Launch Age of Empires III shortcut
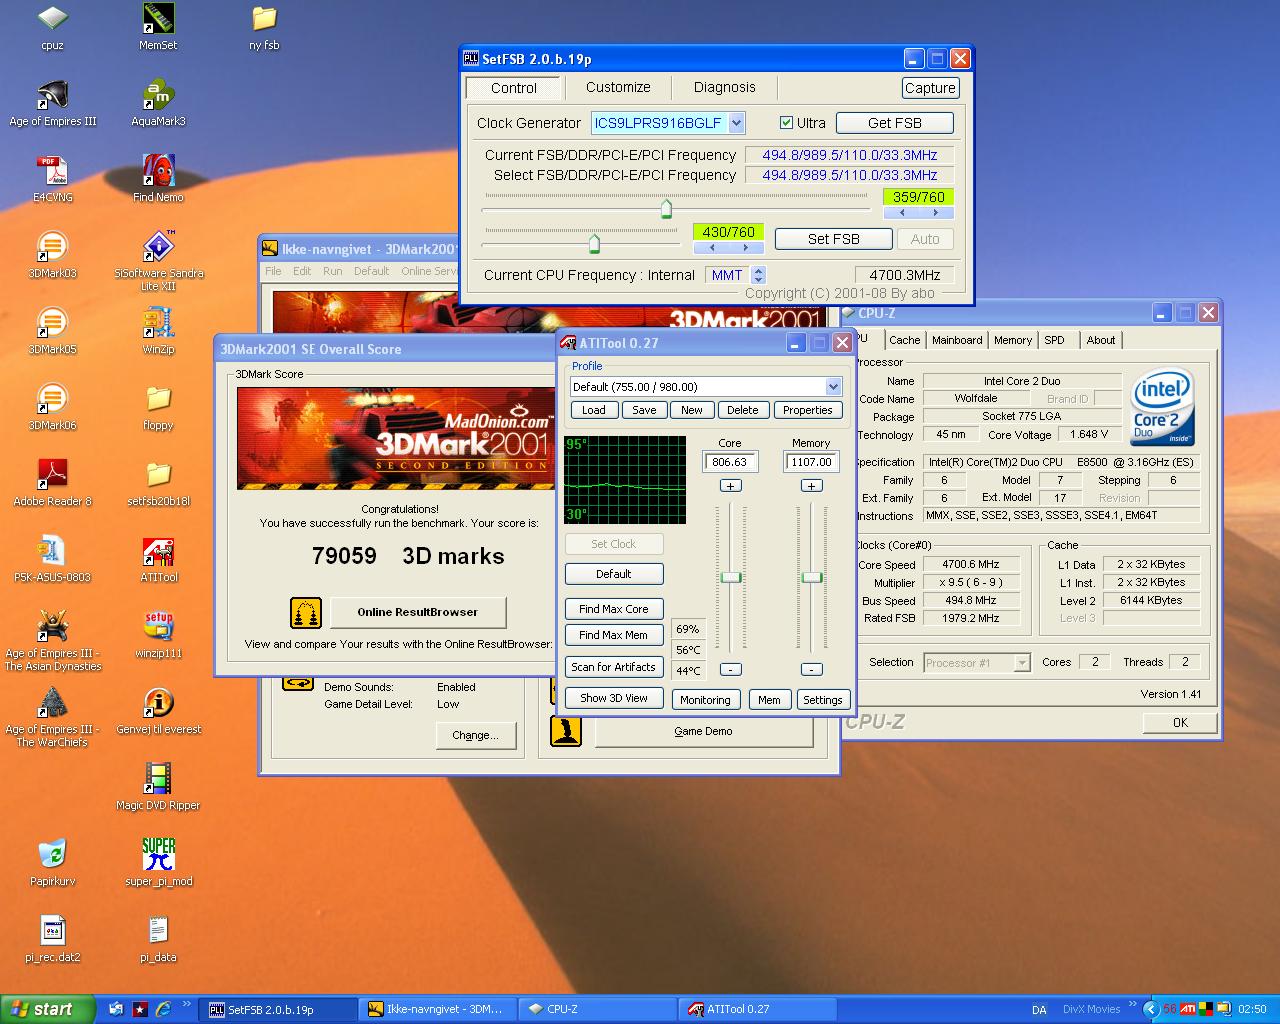1280x1024 pixels. 52,103
